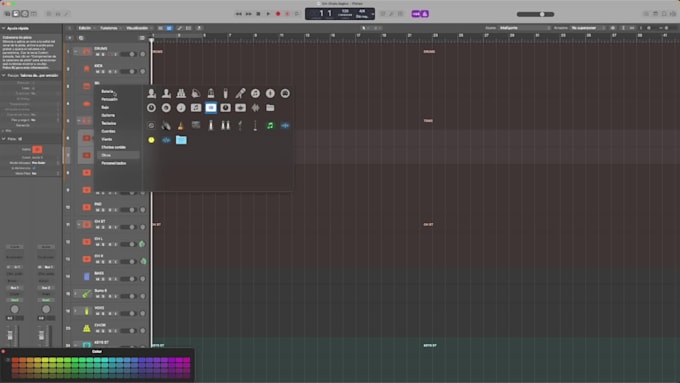Toggle the Inspector panel button
Viewport: 680px width, 383px height.
(16, 14)
